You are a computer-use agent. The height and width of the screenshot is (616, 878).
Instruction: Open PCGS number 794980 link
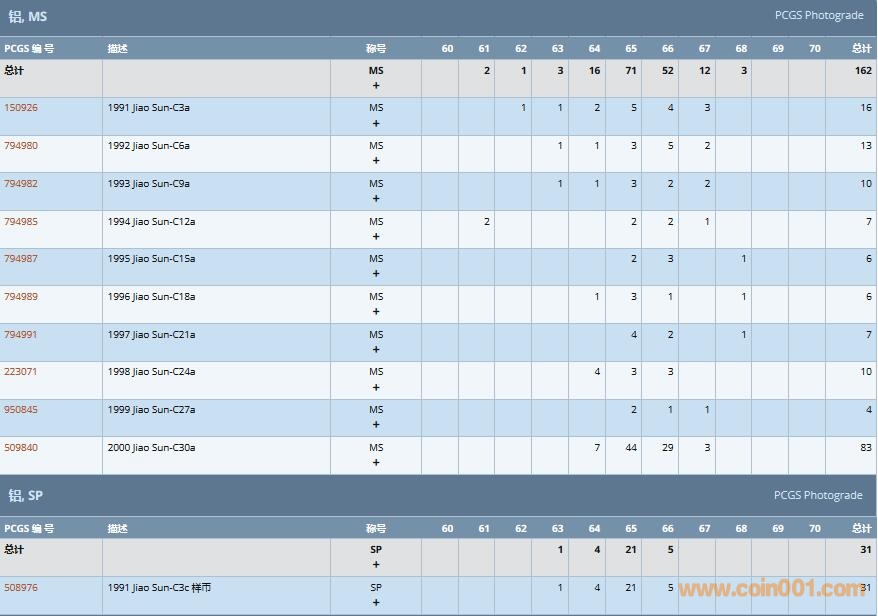click(x=21, y=146)
